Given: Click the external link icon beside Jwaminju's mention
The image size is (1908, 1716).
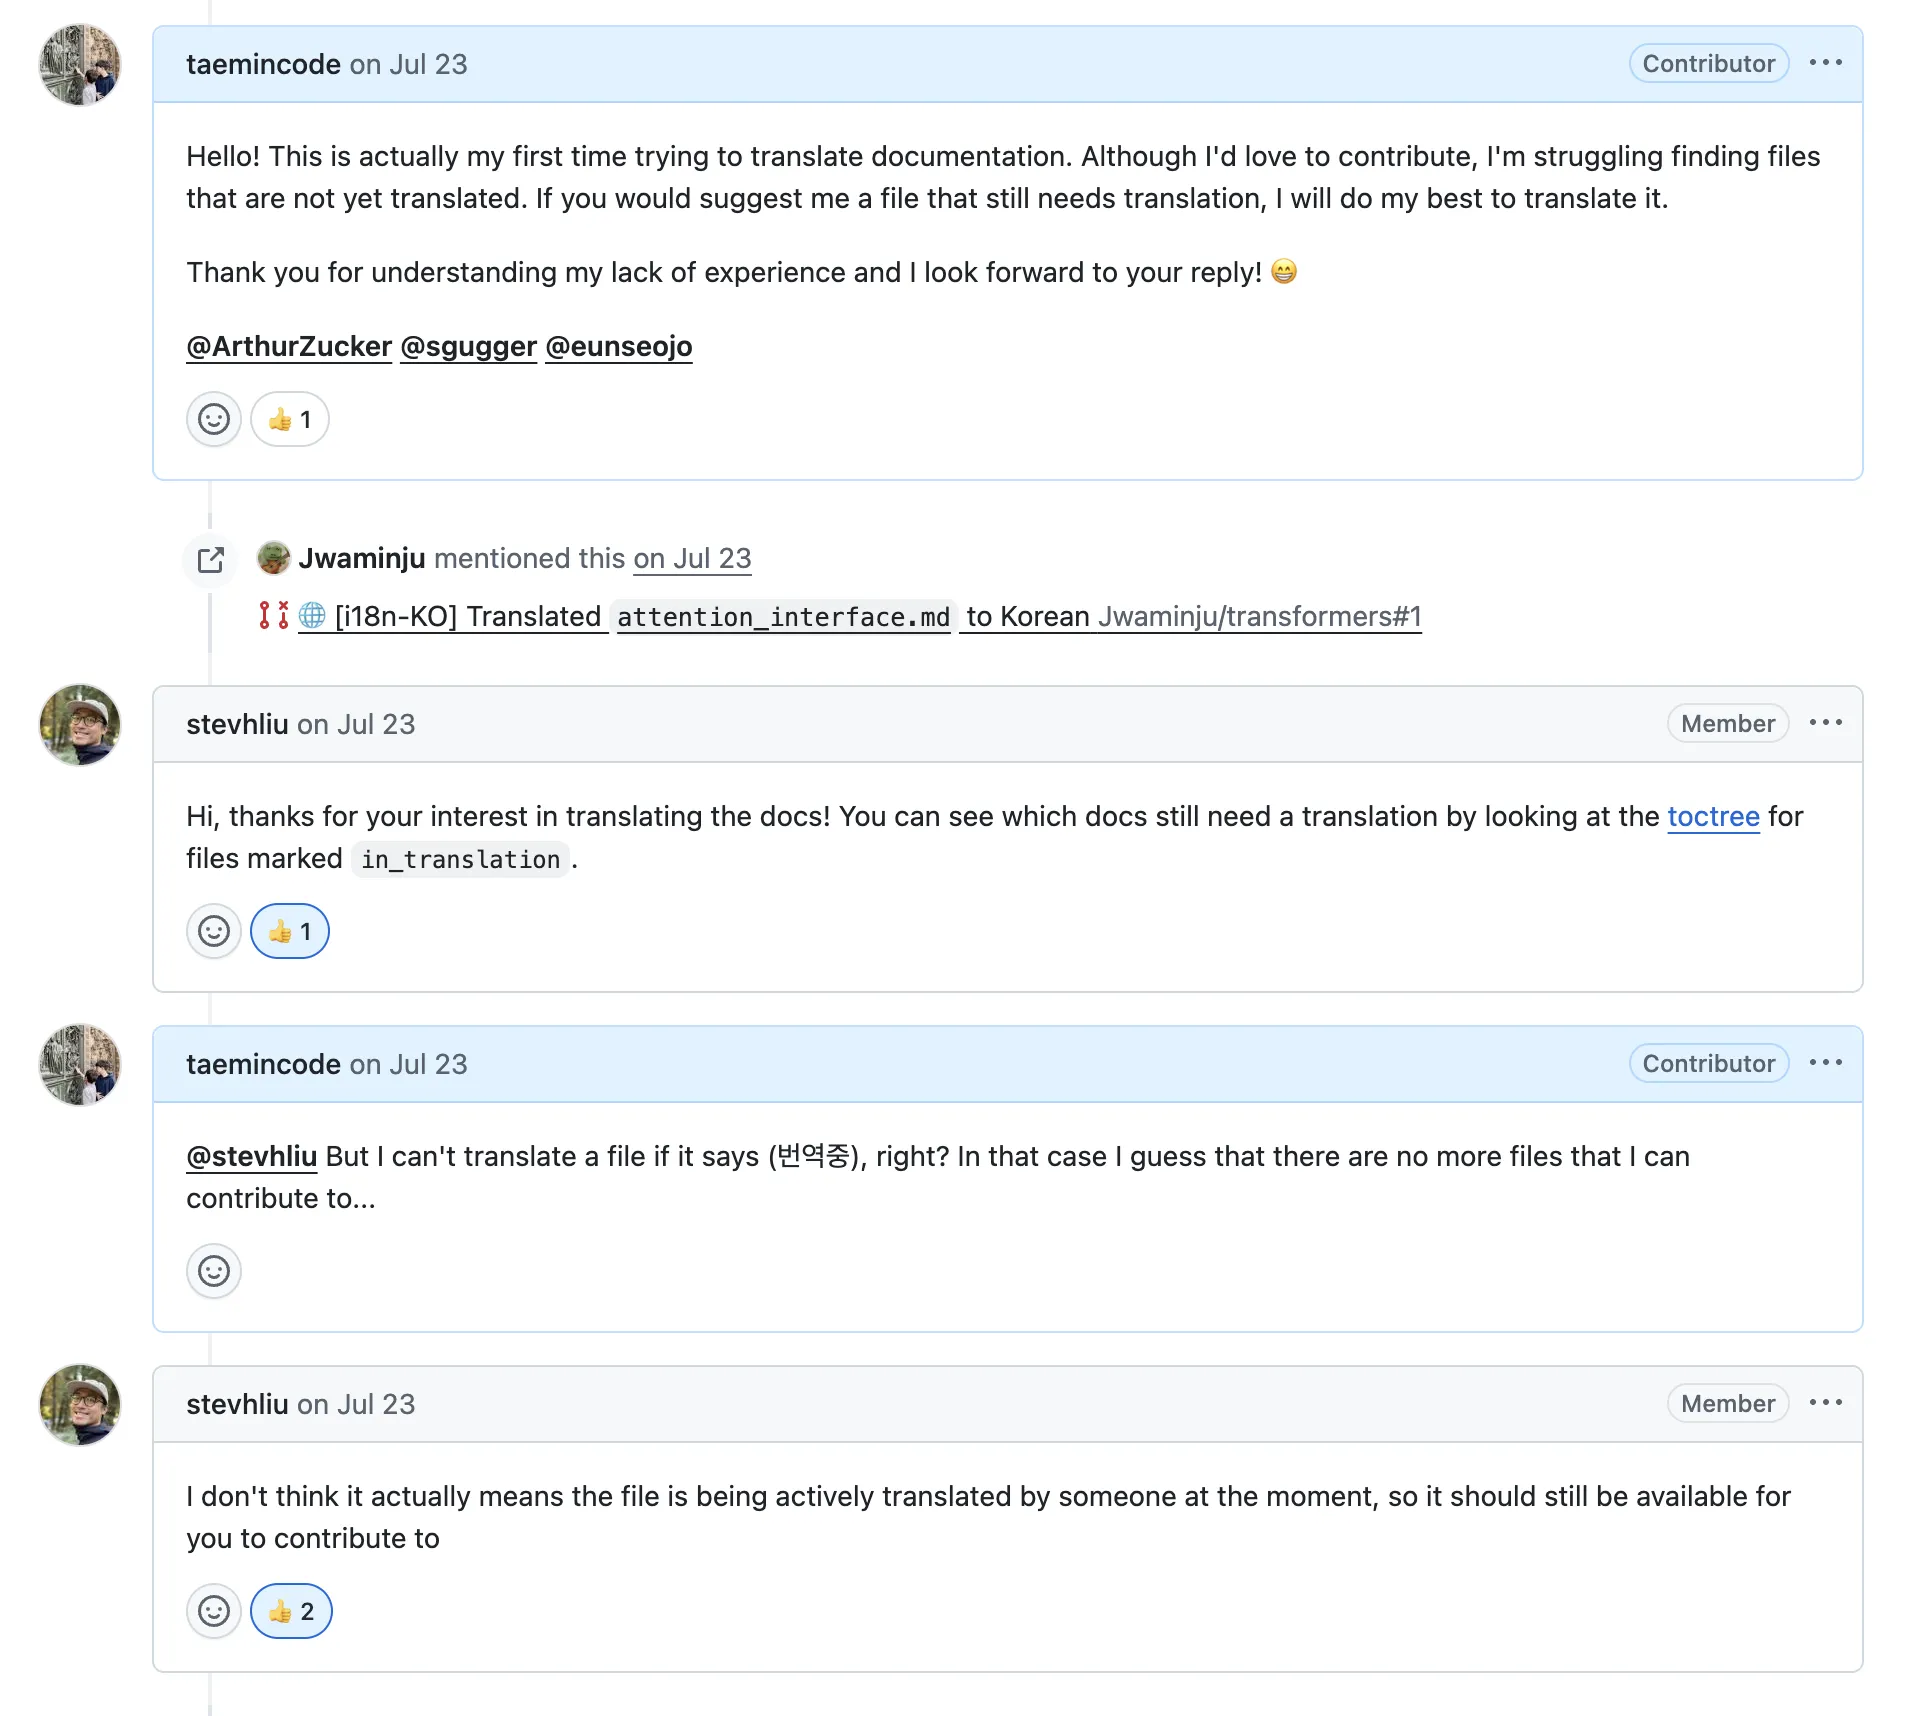Looking at the screenshot, I should 209,560.
